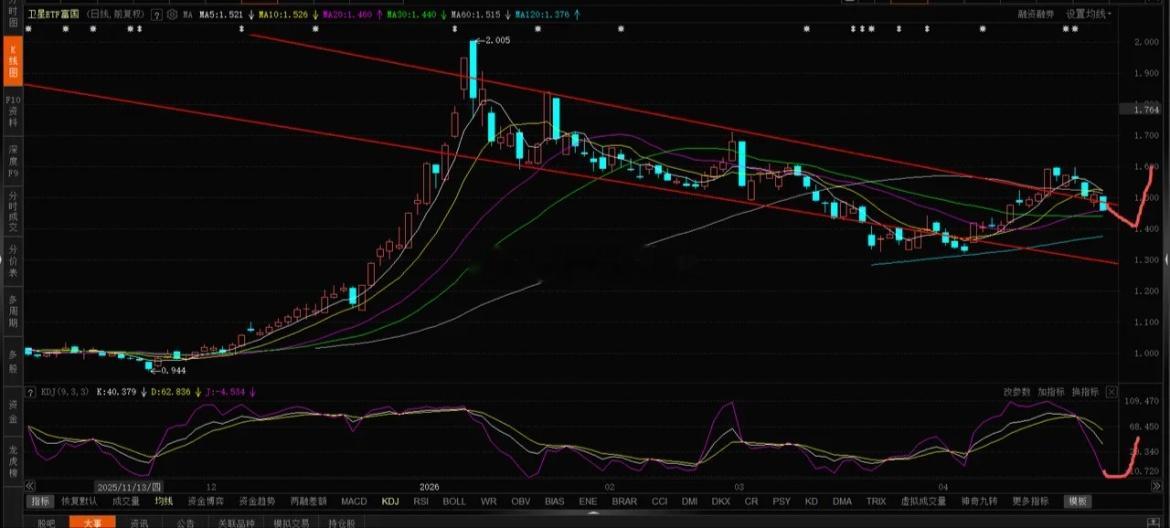Screen dimensions: 1170x528
Task: Select the CCI indicator
Action: [660, 501]
